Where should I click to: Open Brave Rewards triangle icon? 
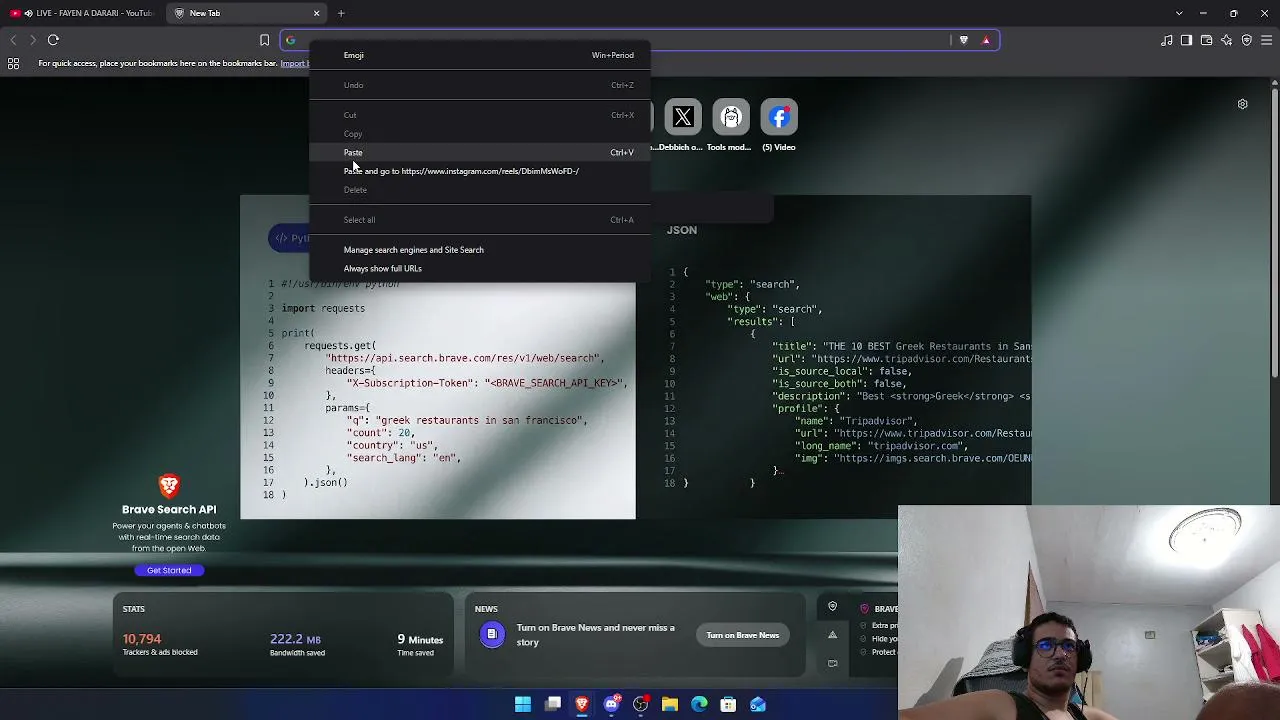point(986,40)
